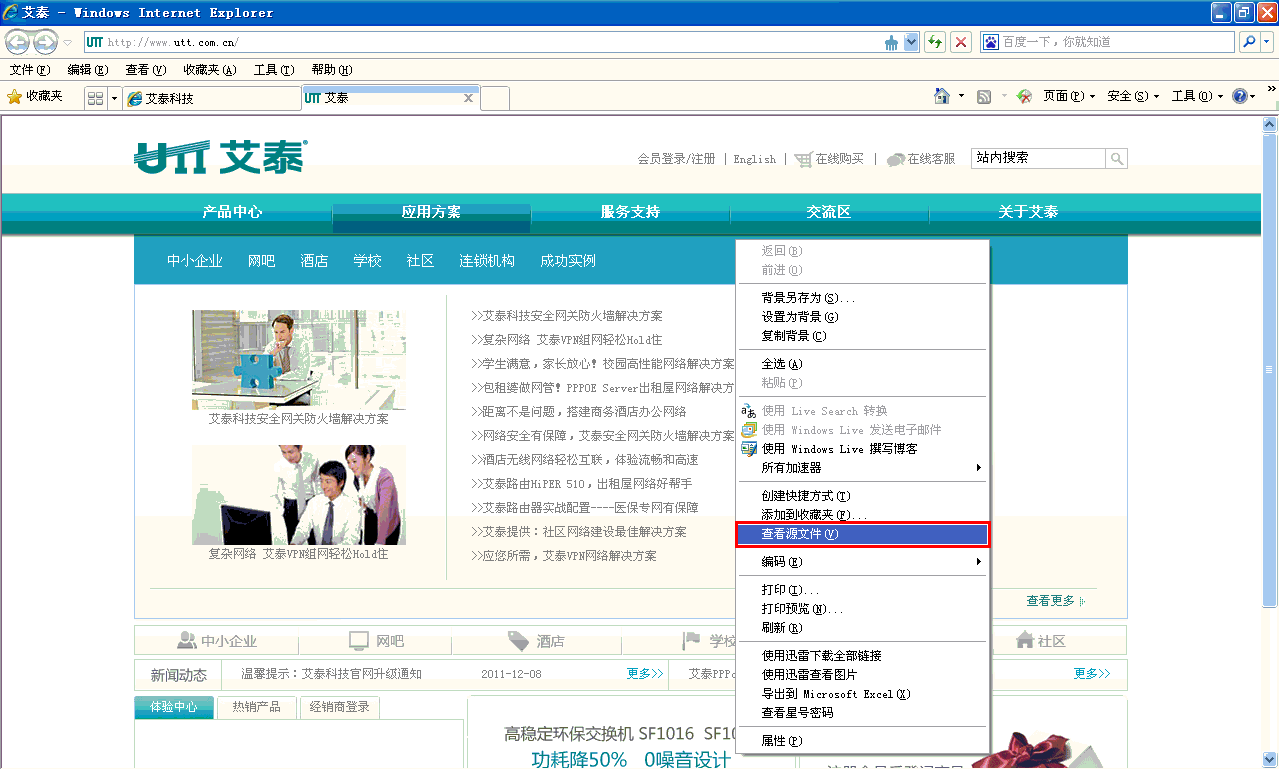The image size is (1279, 769).
Task: Choose 全选(A) in context menu
Action: click(862, 364)
